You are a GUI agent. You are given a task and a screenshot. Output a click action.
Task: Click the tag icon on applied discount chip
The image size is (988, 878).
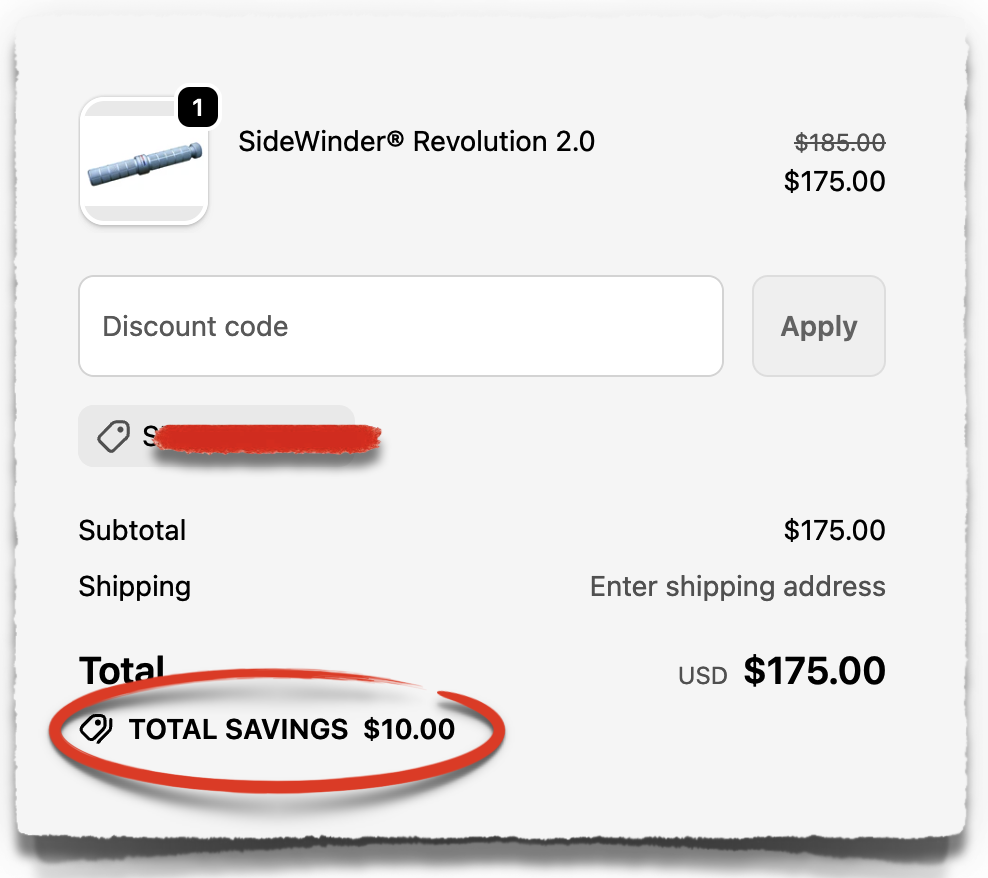(x=113, y=436)
